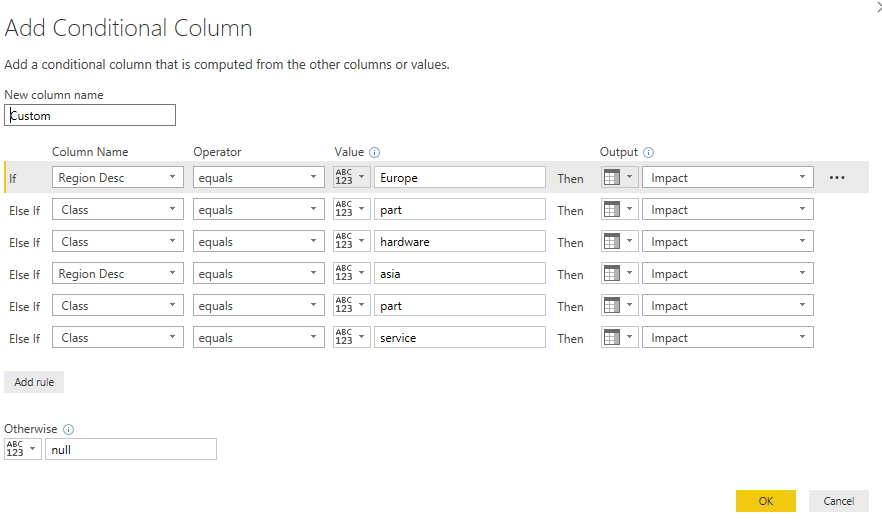
Task: Click the info icon next to Otherwise
Action: tap(69, 429)
